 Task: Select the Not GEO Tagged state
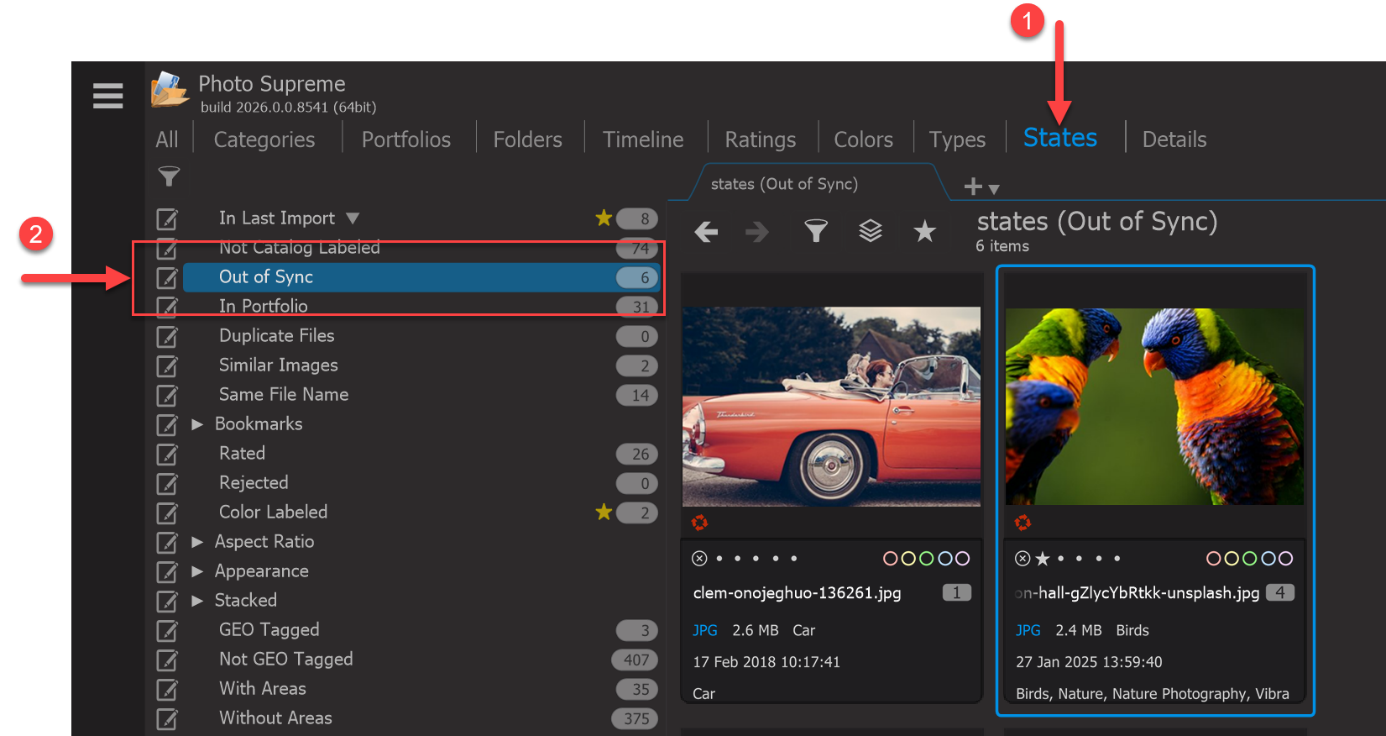pos(286,659)
